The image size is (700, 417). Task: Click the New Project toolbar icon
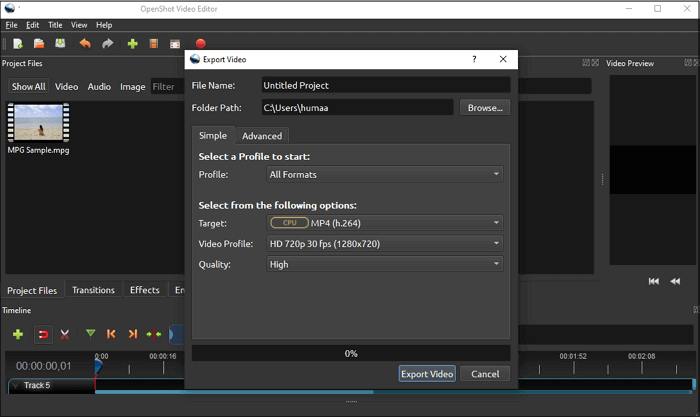point(17,43)
